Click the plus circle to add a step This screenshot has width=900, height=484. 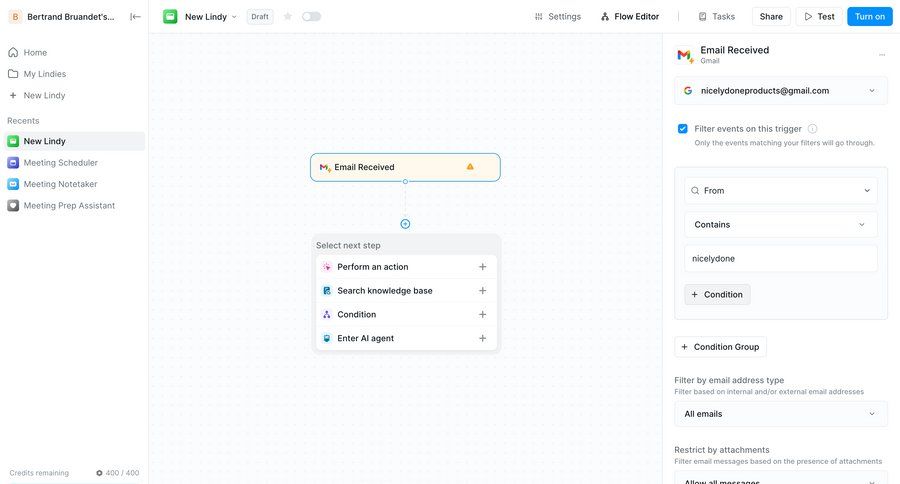[x=405, y=224]
